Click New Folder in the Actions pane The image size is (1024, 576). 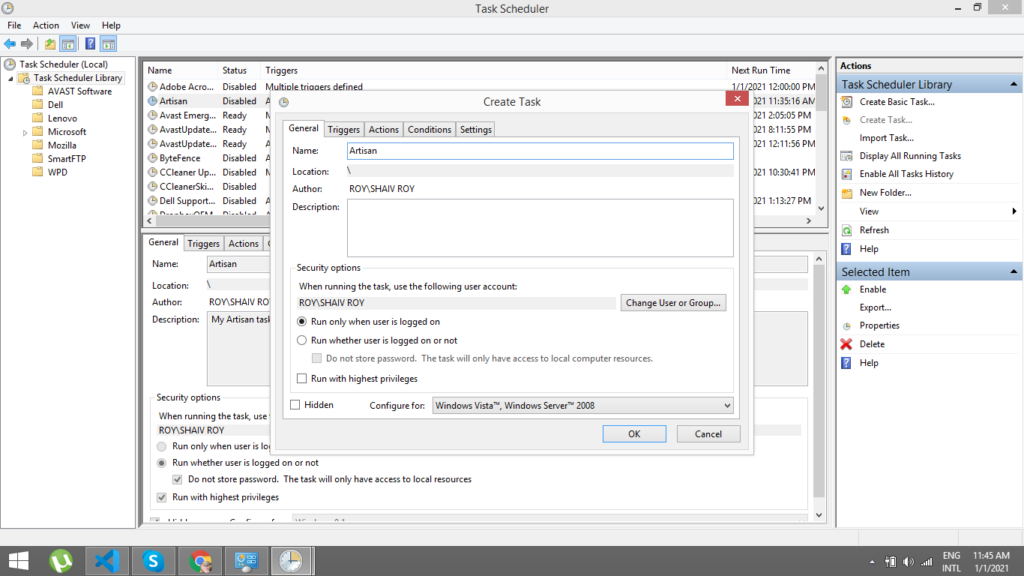[x=885, y=193]
